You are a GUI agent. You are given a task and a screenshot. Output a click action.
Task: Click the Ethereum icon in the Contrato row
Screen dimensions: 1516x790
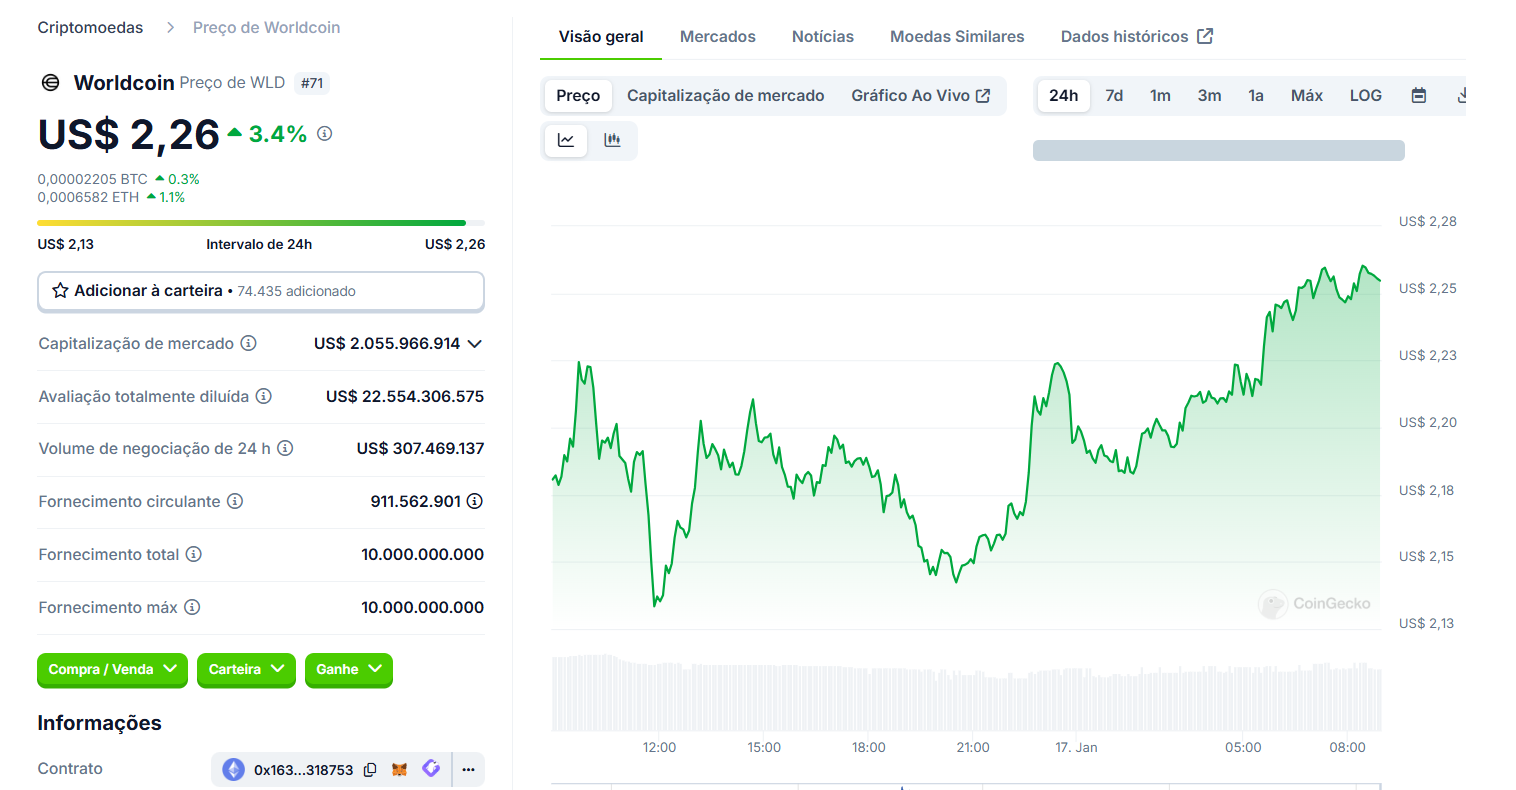(x=233, y=769)
